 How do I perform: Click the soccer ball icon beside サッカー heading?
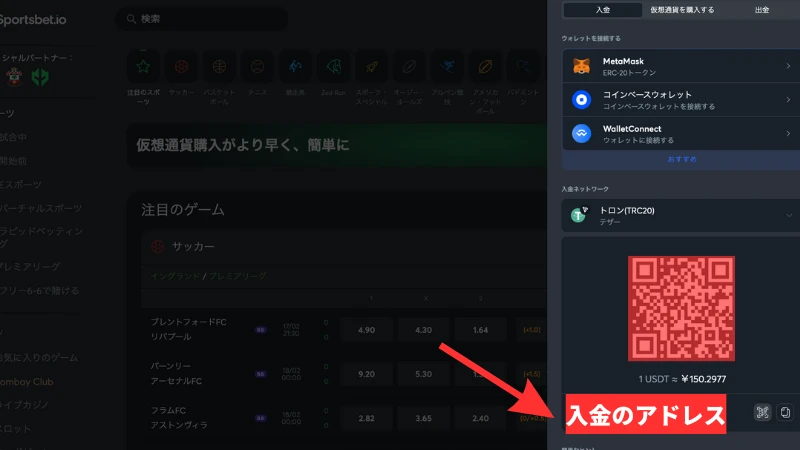pyautogui.click(x=158, y=246)
